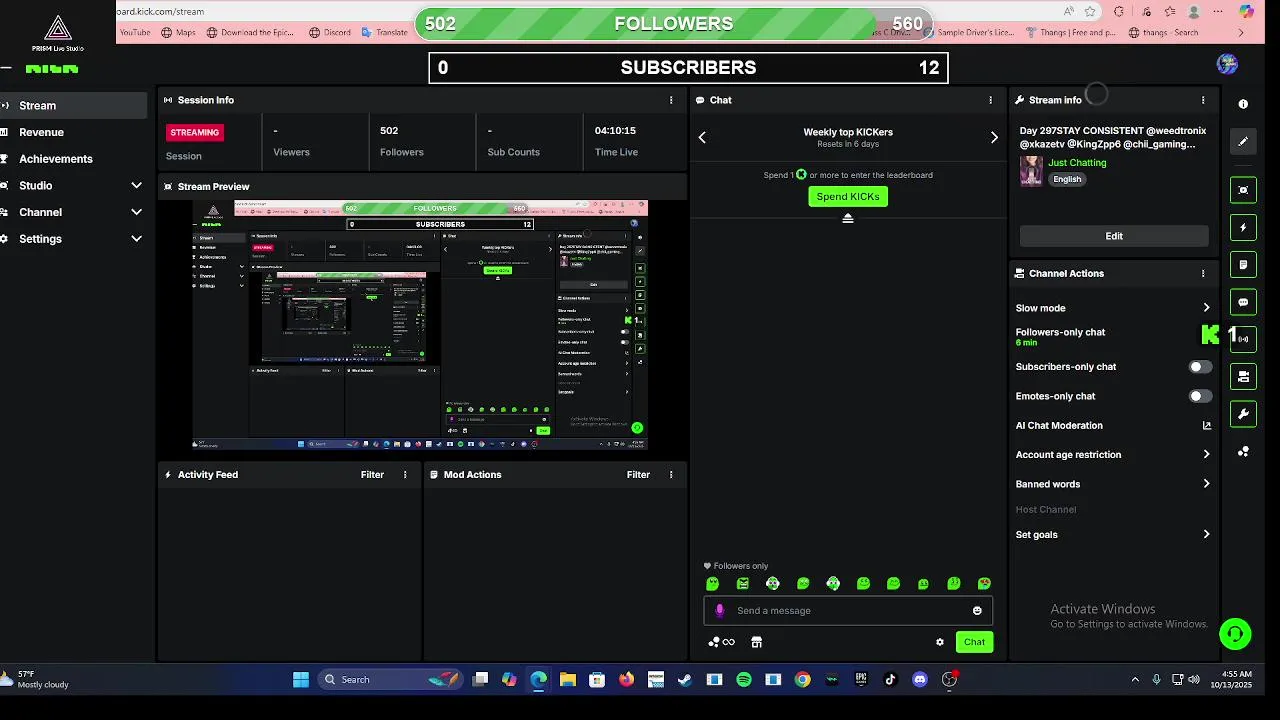Toggle the lightning bolt activity panel icon
The image size is (1280, 720).
pyautogui.click(x=1243, y=228)
